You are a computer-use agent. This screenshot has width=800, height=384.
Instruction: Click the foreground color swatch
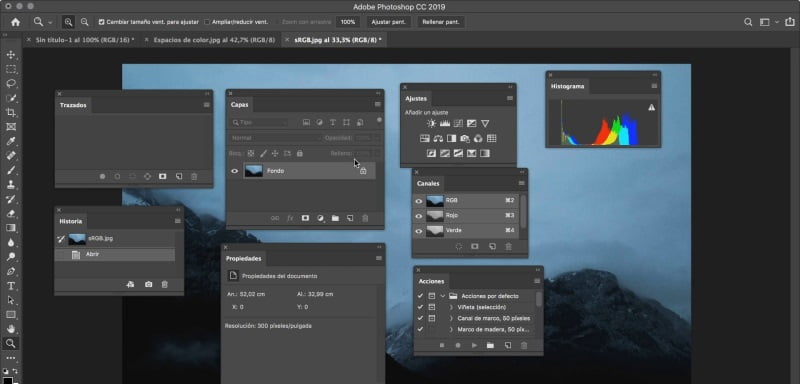click(8, 380)
